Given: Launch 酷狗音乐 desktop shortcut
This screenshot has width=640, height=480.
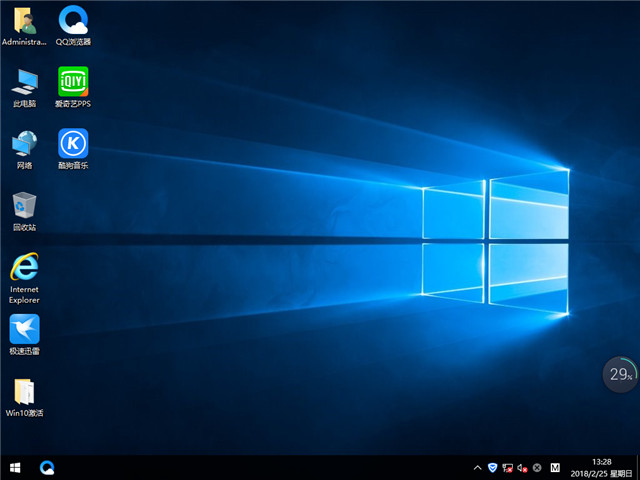Looking at the screenshot, I should tap(73, 149).
